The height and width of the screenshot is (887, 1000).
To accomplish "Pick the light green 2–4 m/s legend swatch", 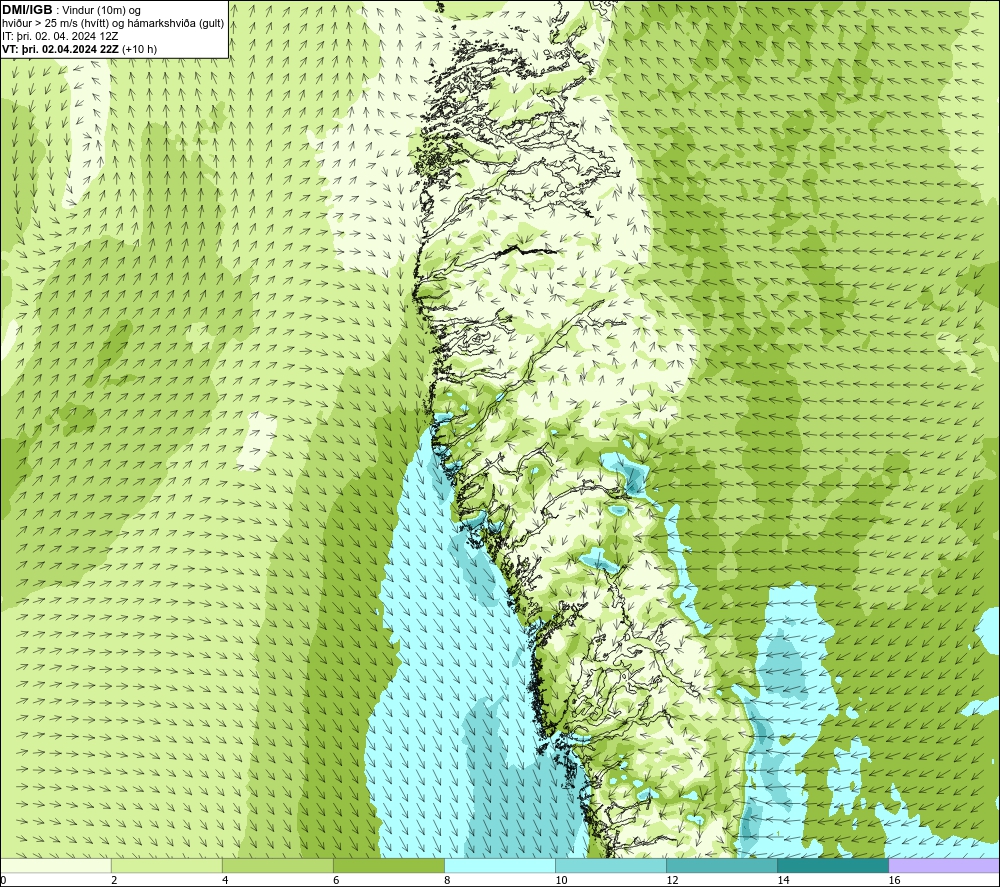I will (x=166, y=865).
